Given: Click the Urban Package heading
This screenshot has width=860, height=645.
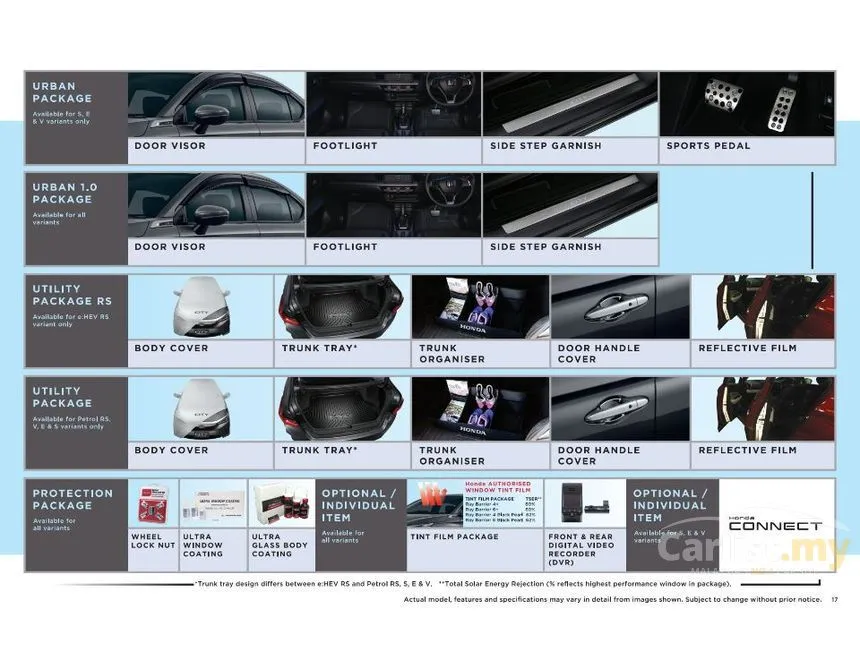Looking at the screenshot, I should pyautogui.click(x=62, y=92).
